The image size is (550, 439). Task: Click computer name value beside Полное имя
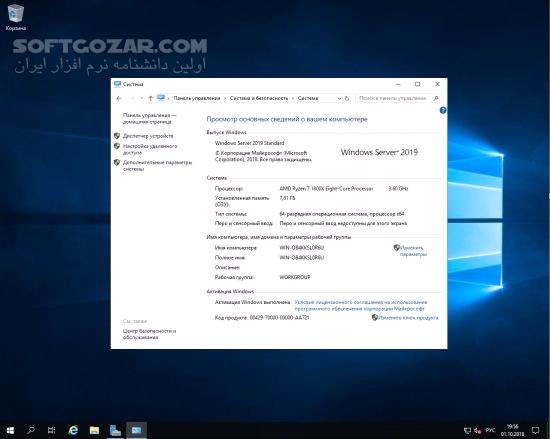(302, 257)
